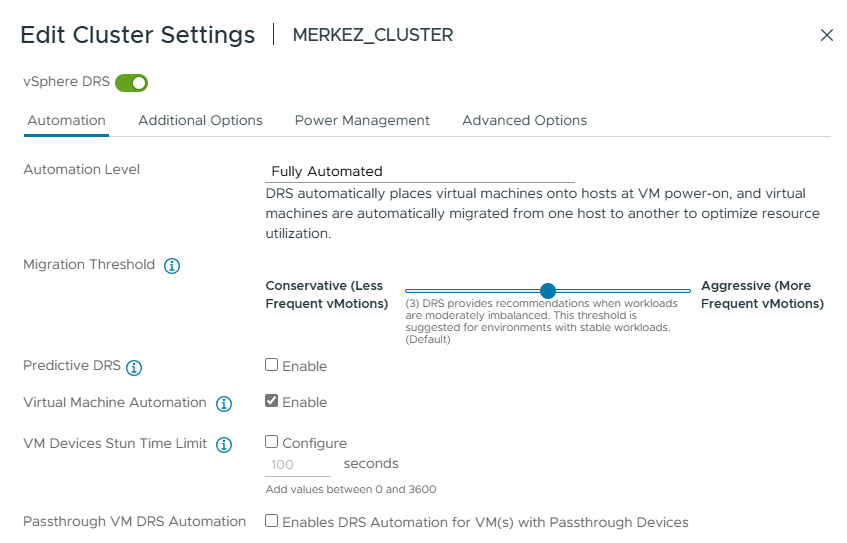
Task: Click the Migration Threshold info icon
Action: [x=172, y=266]
